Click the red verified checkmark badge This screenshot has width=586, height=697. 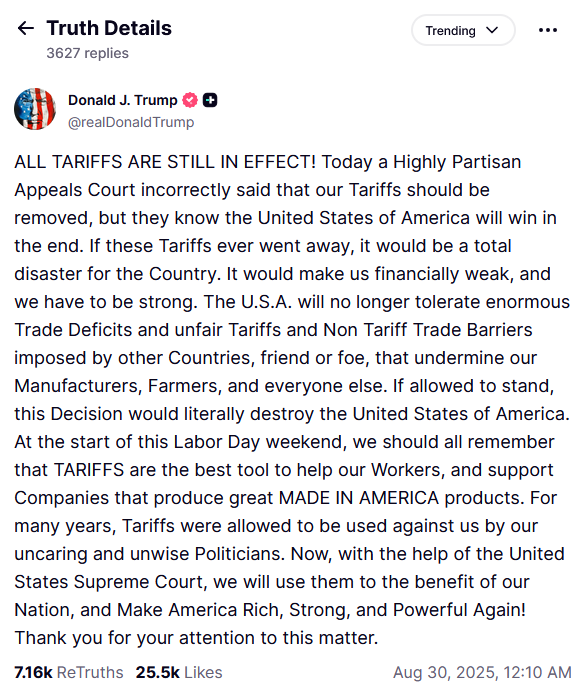190,100
